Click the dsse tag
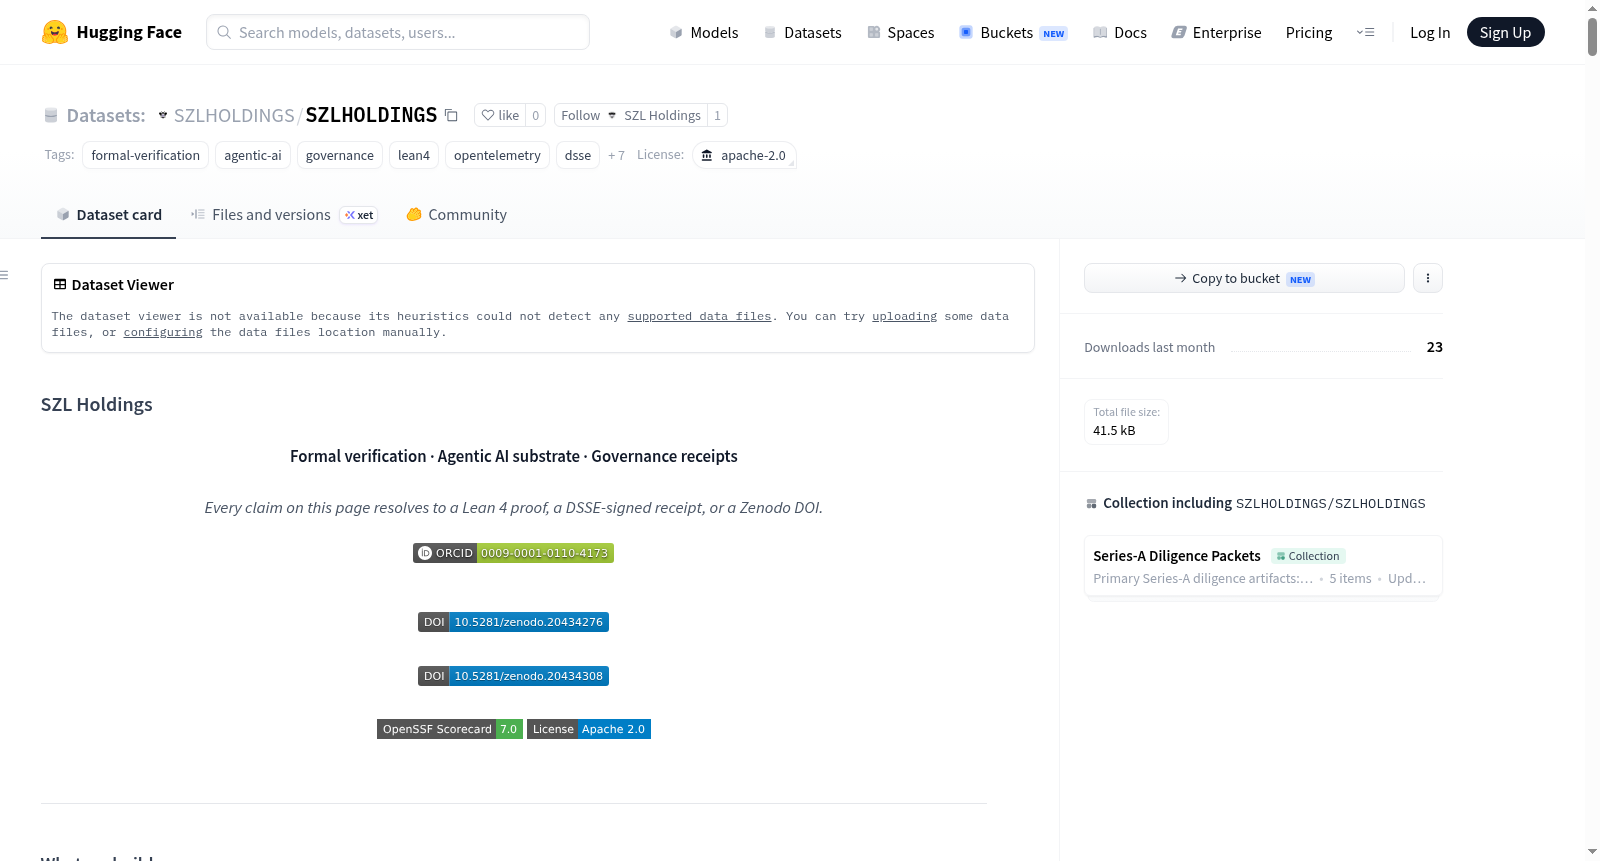 tap(578, 155)
